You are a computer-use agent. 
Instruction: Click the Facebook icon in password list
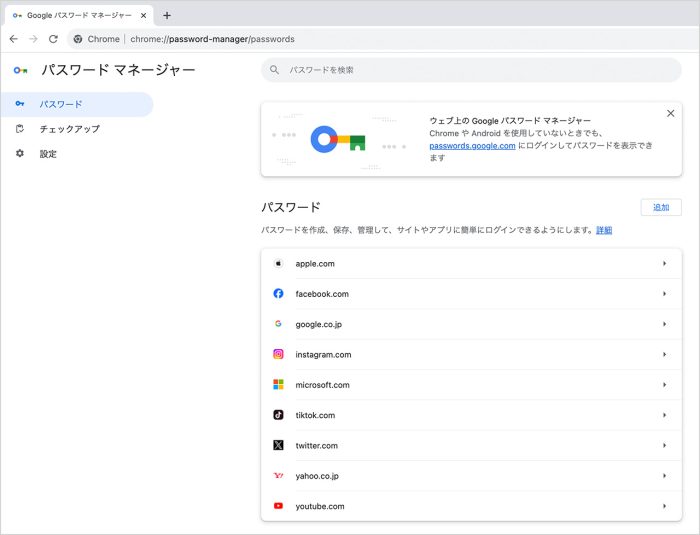pyautogui.click(x=278, y=294)
